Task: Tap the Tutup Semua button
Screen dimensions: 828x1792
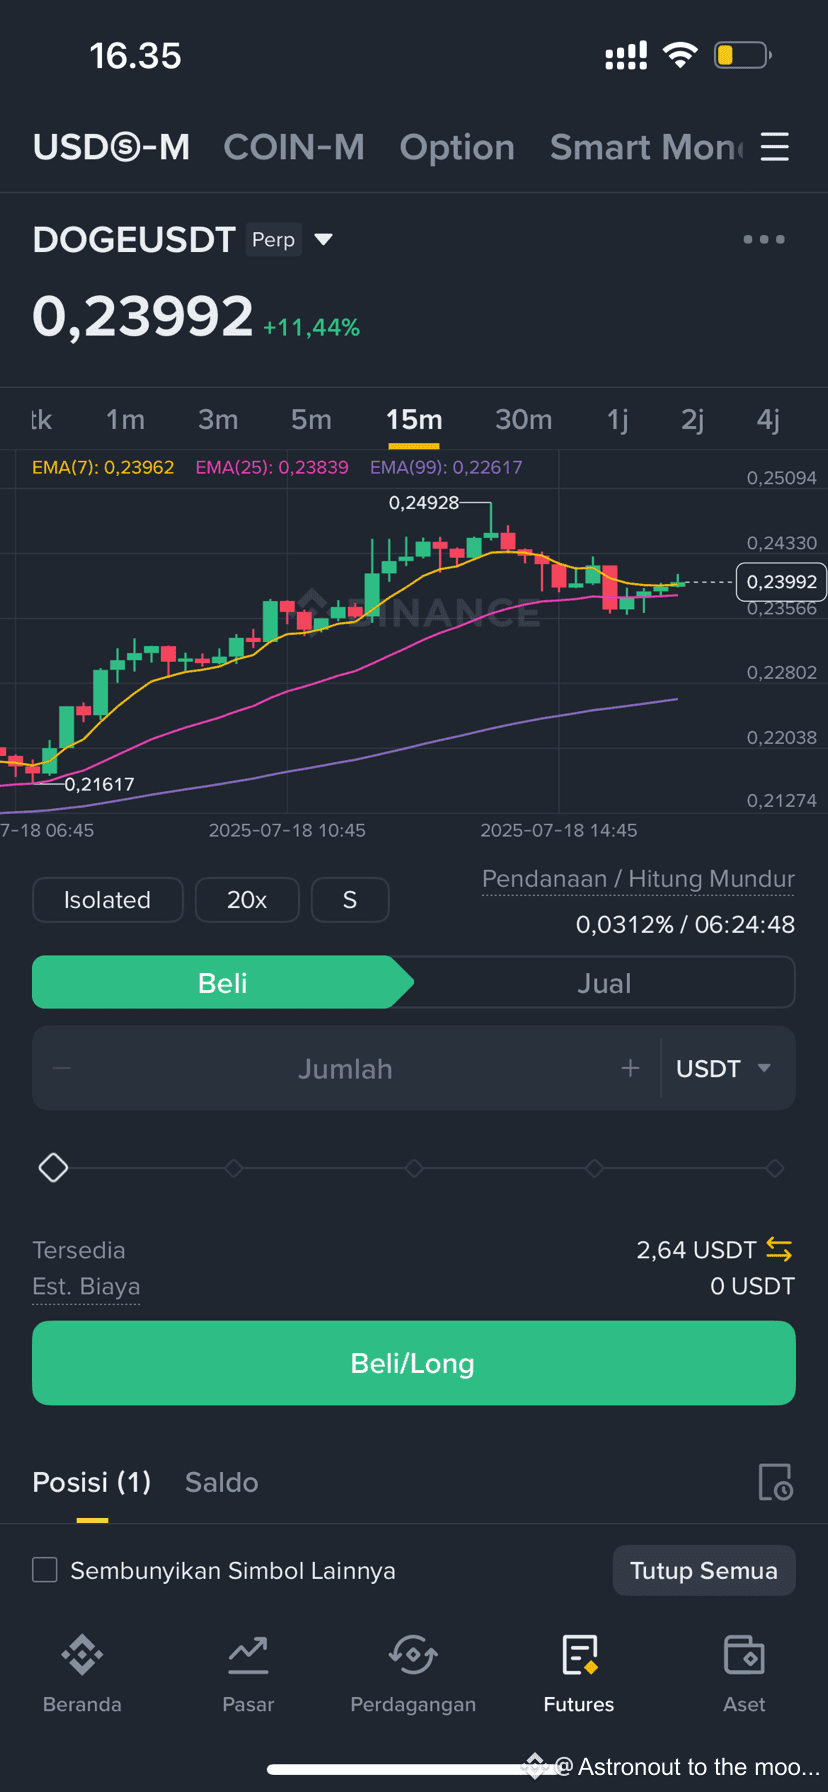Action: tap(704, 1570)
